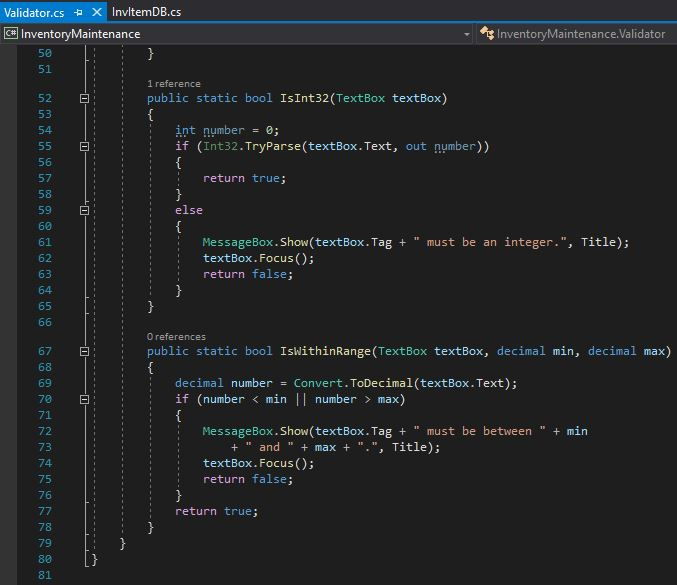The width and height of the screenshot is (677, 585).
Task: Click the 'out' keyword on line 55
Action: point(416,146)
